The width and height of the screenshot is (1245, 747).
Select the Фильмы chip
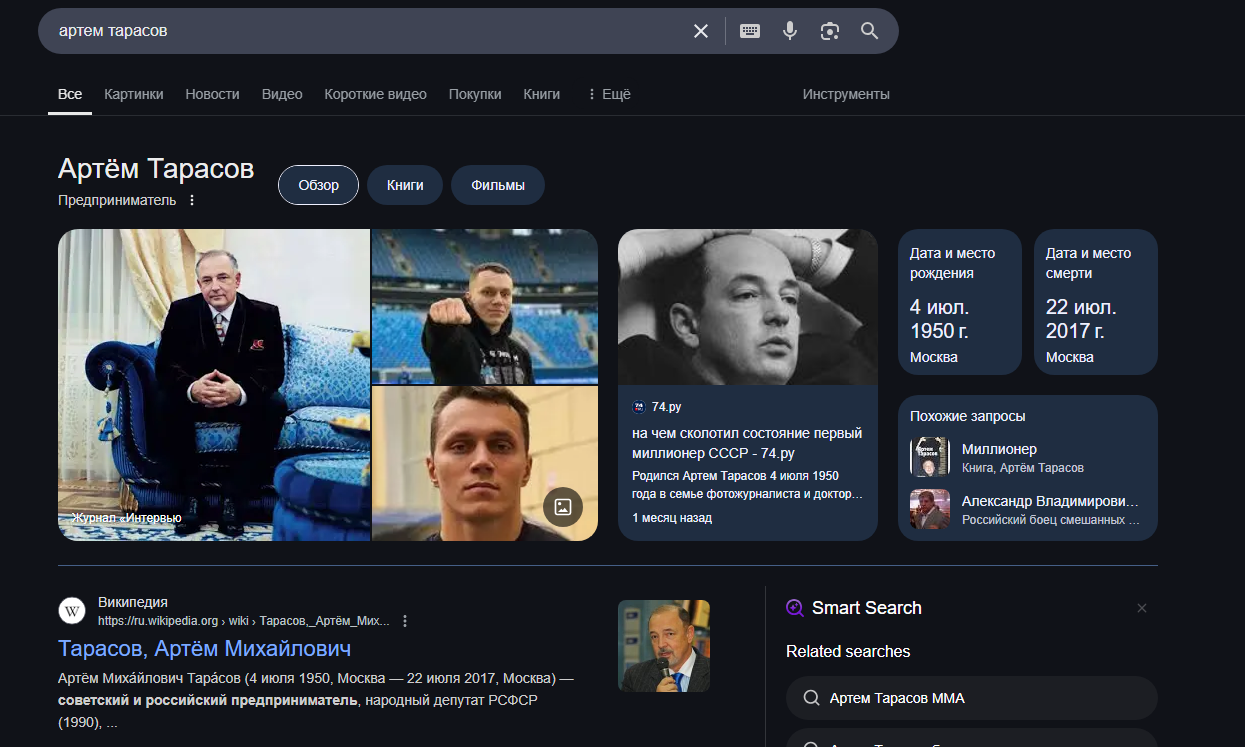click(498, 185)
